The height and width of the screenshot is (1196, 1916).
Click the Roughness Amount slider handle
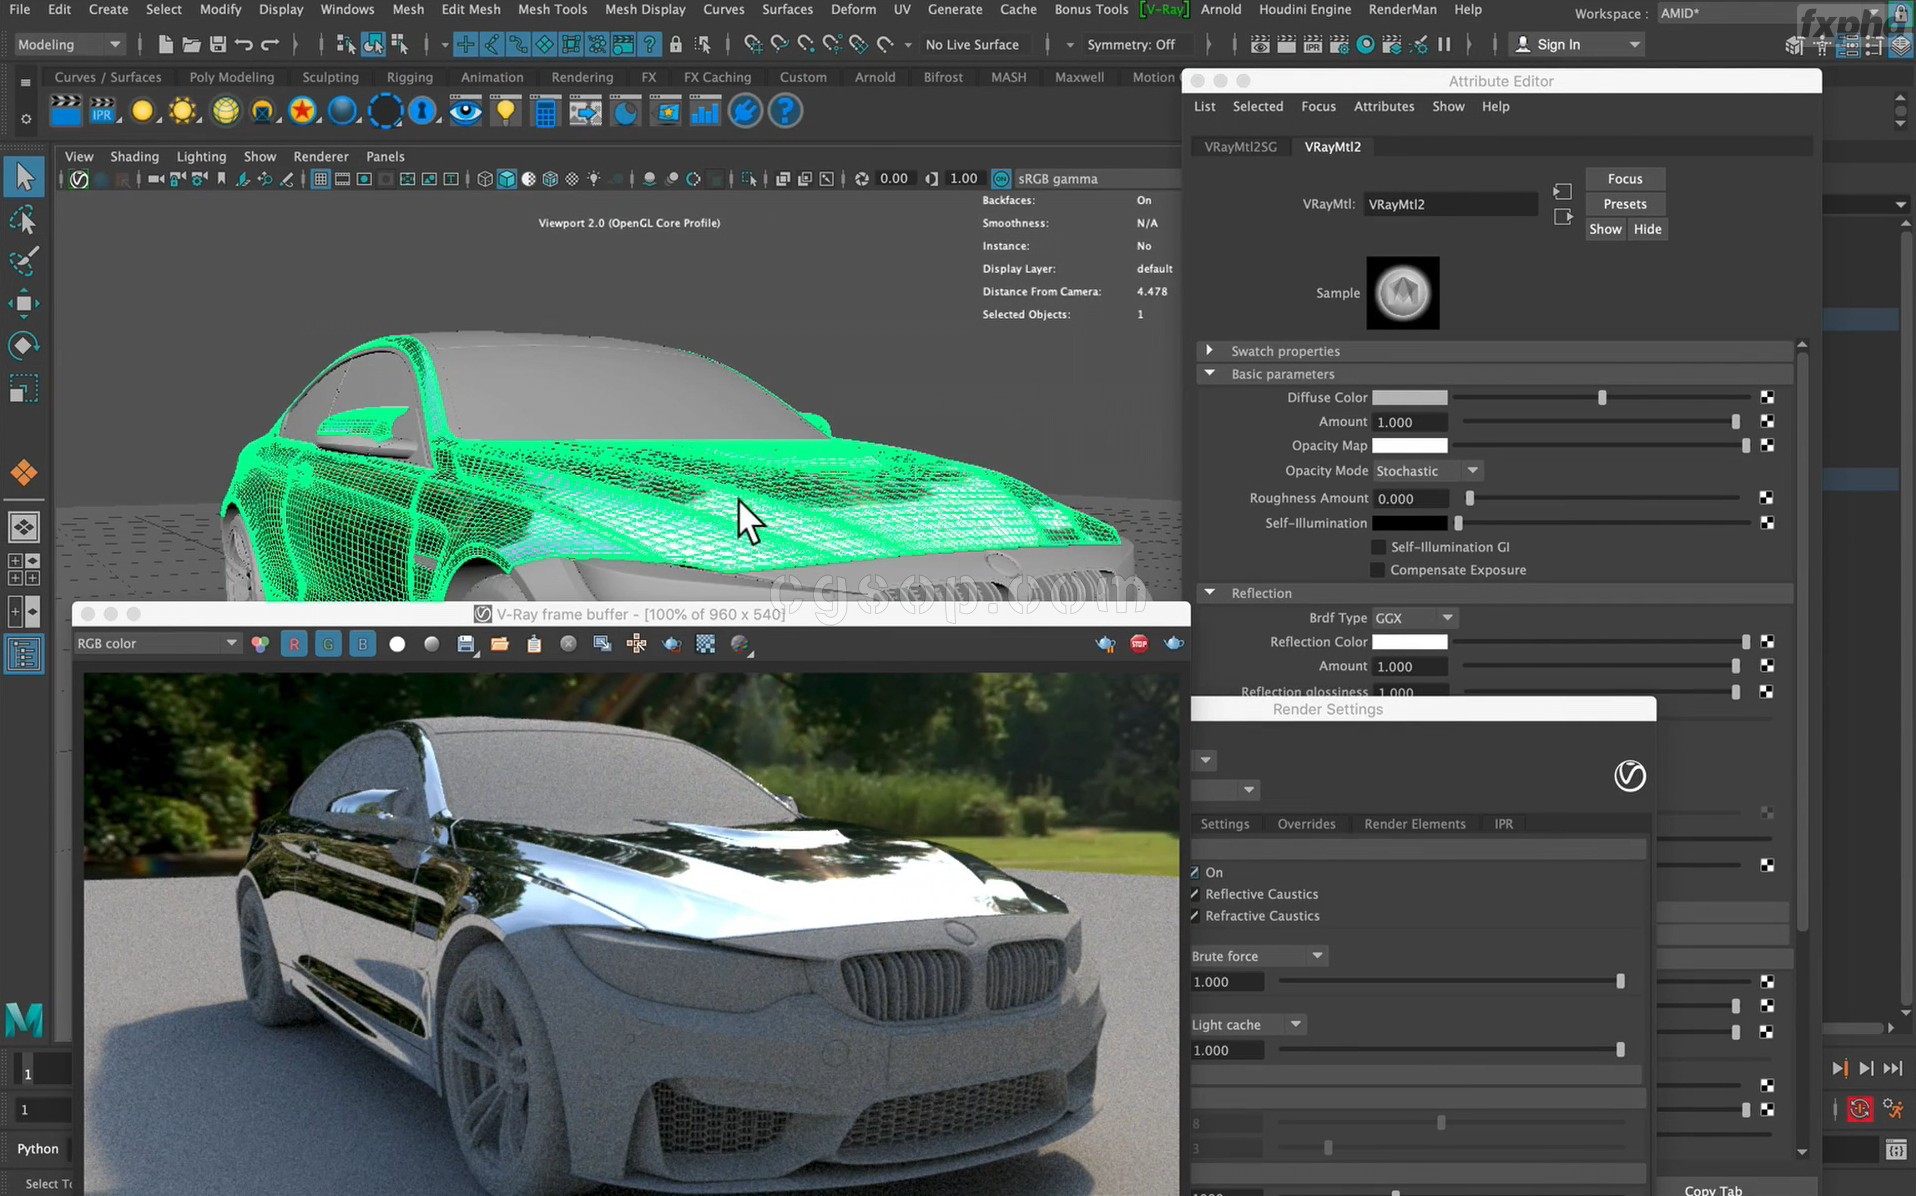(x=1469, y=498)
